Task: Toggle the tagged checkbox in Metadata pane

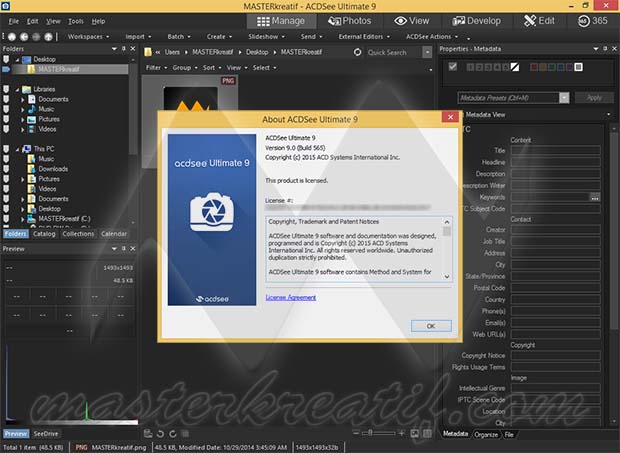Action: pyautogui.click(x=453, y=67)
